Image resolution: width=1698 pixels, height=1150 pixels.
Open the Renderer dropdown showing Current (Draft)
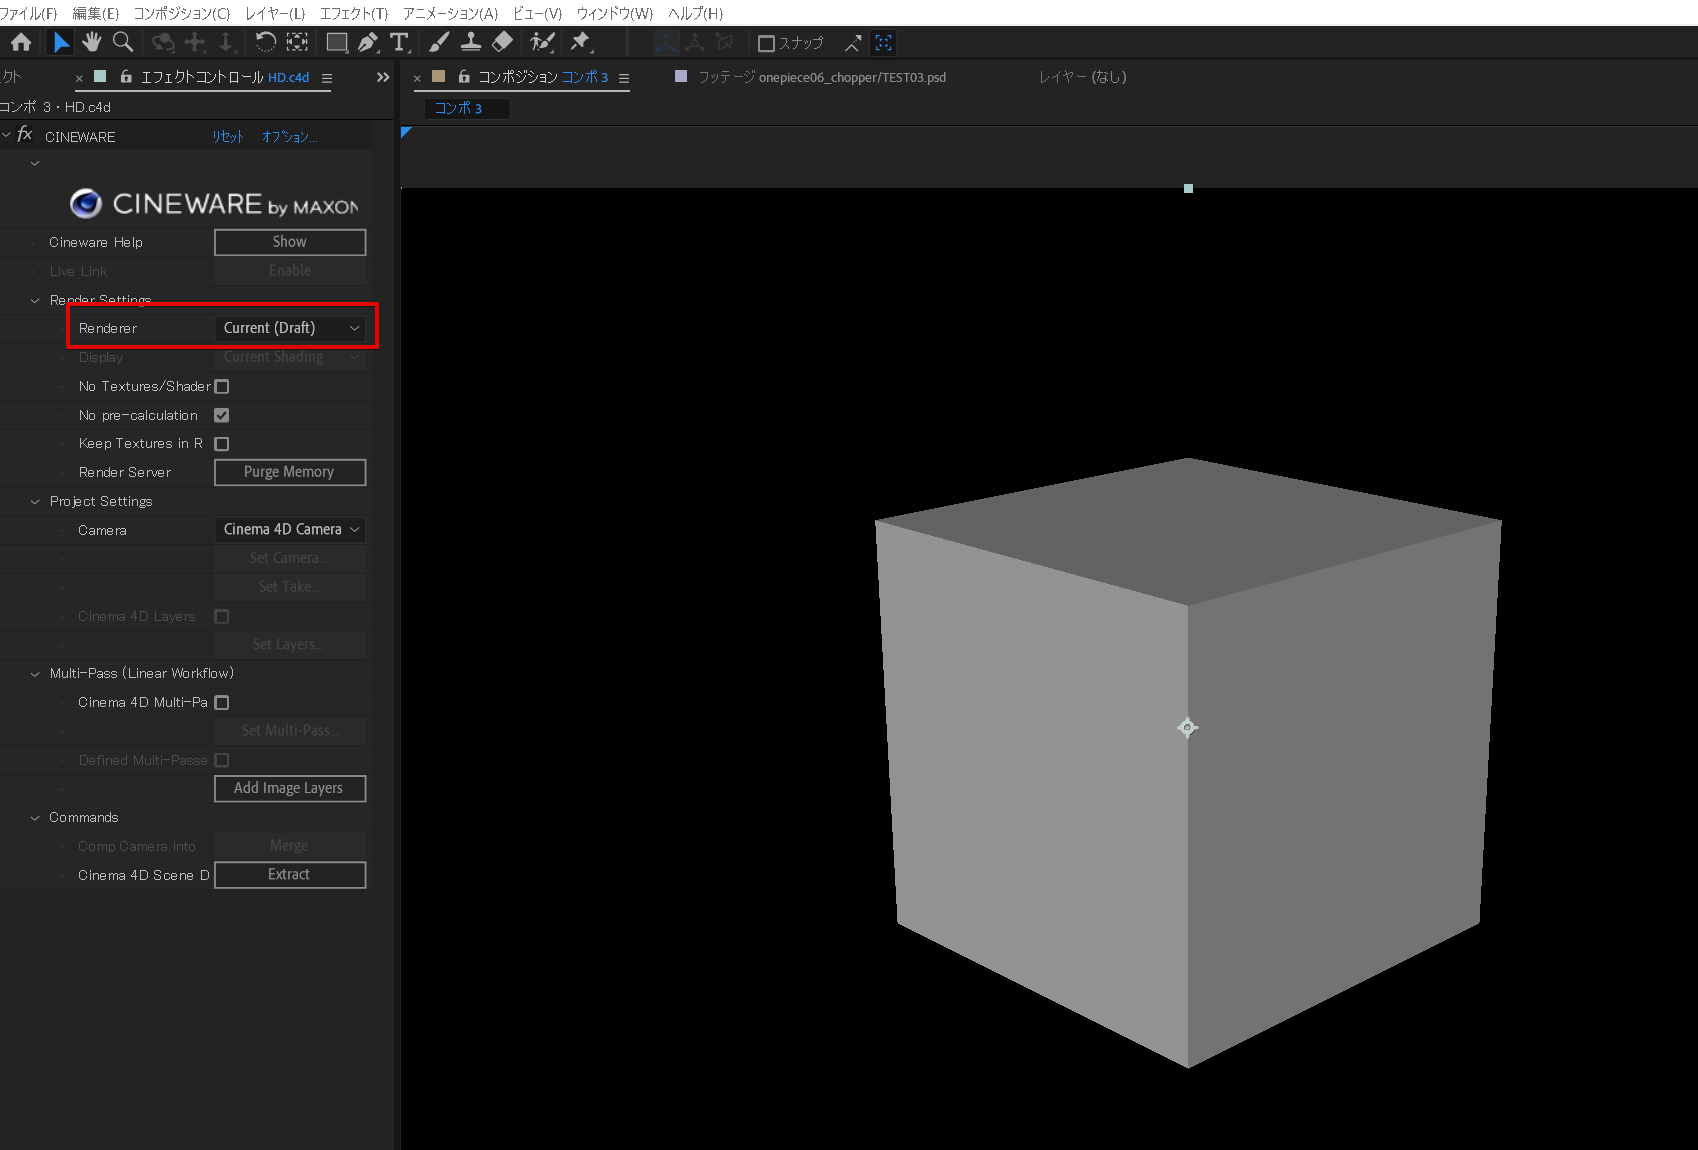pyautogui.click(x=290, y=327)
